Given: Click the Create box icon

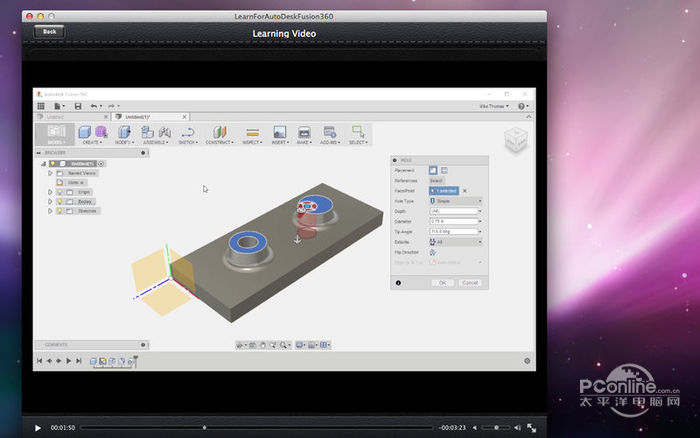Looking at the screenshot, I should click(x=86, y=132).
